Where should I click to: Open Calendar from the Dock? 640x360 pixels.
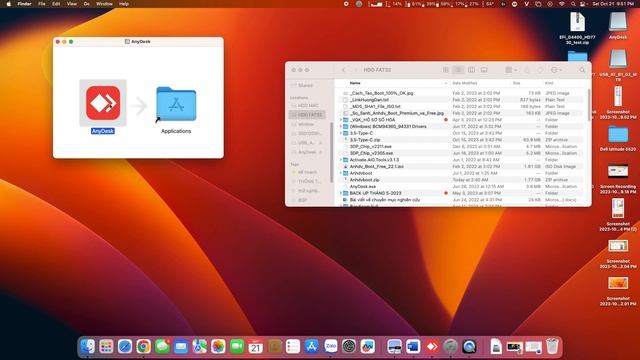256,347
